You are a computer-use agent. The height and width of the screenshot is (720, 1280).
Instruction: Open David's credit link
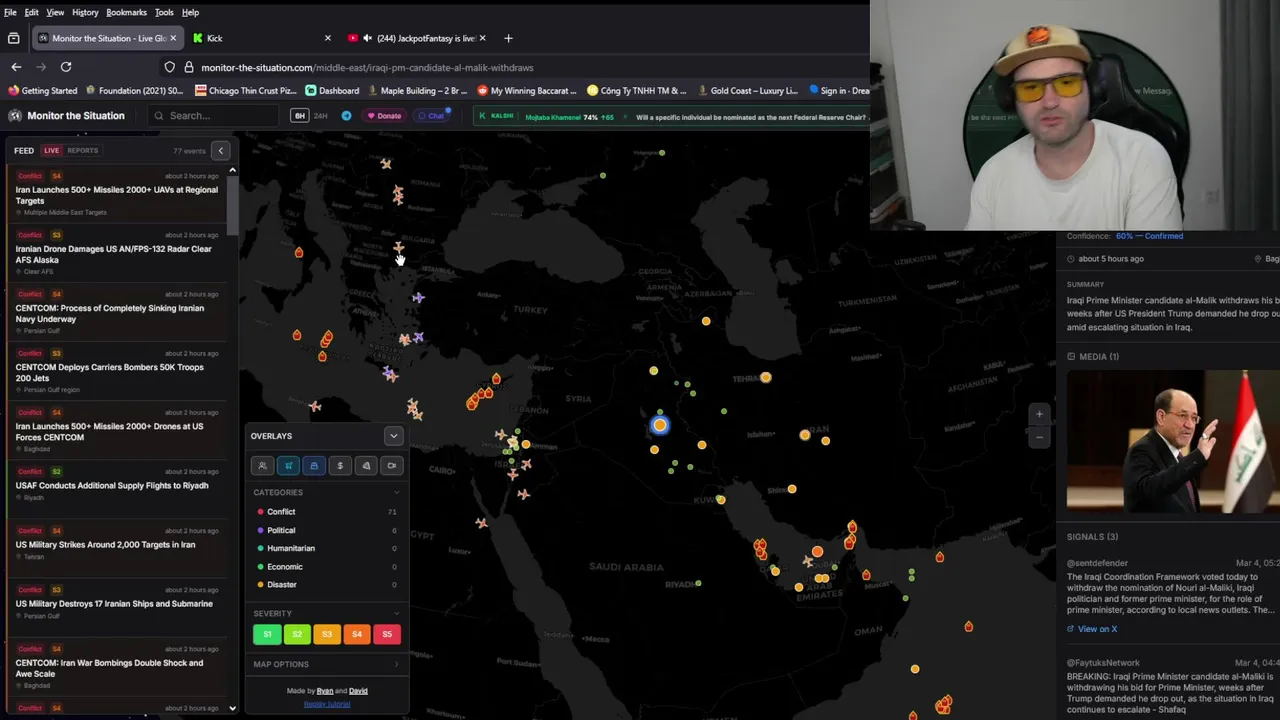(358, 691)
